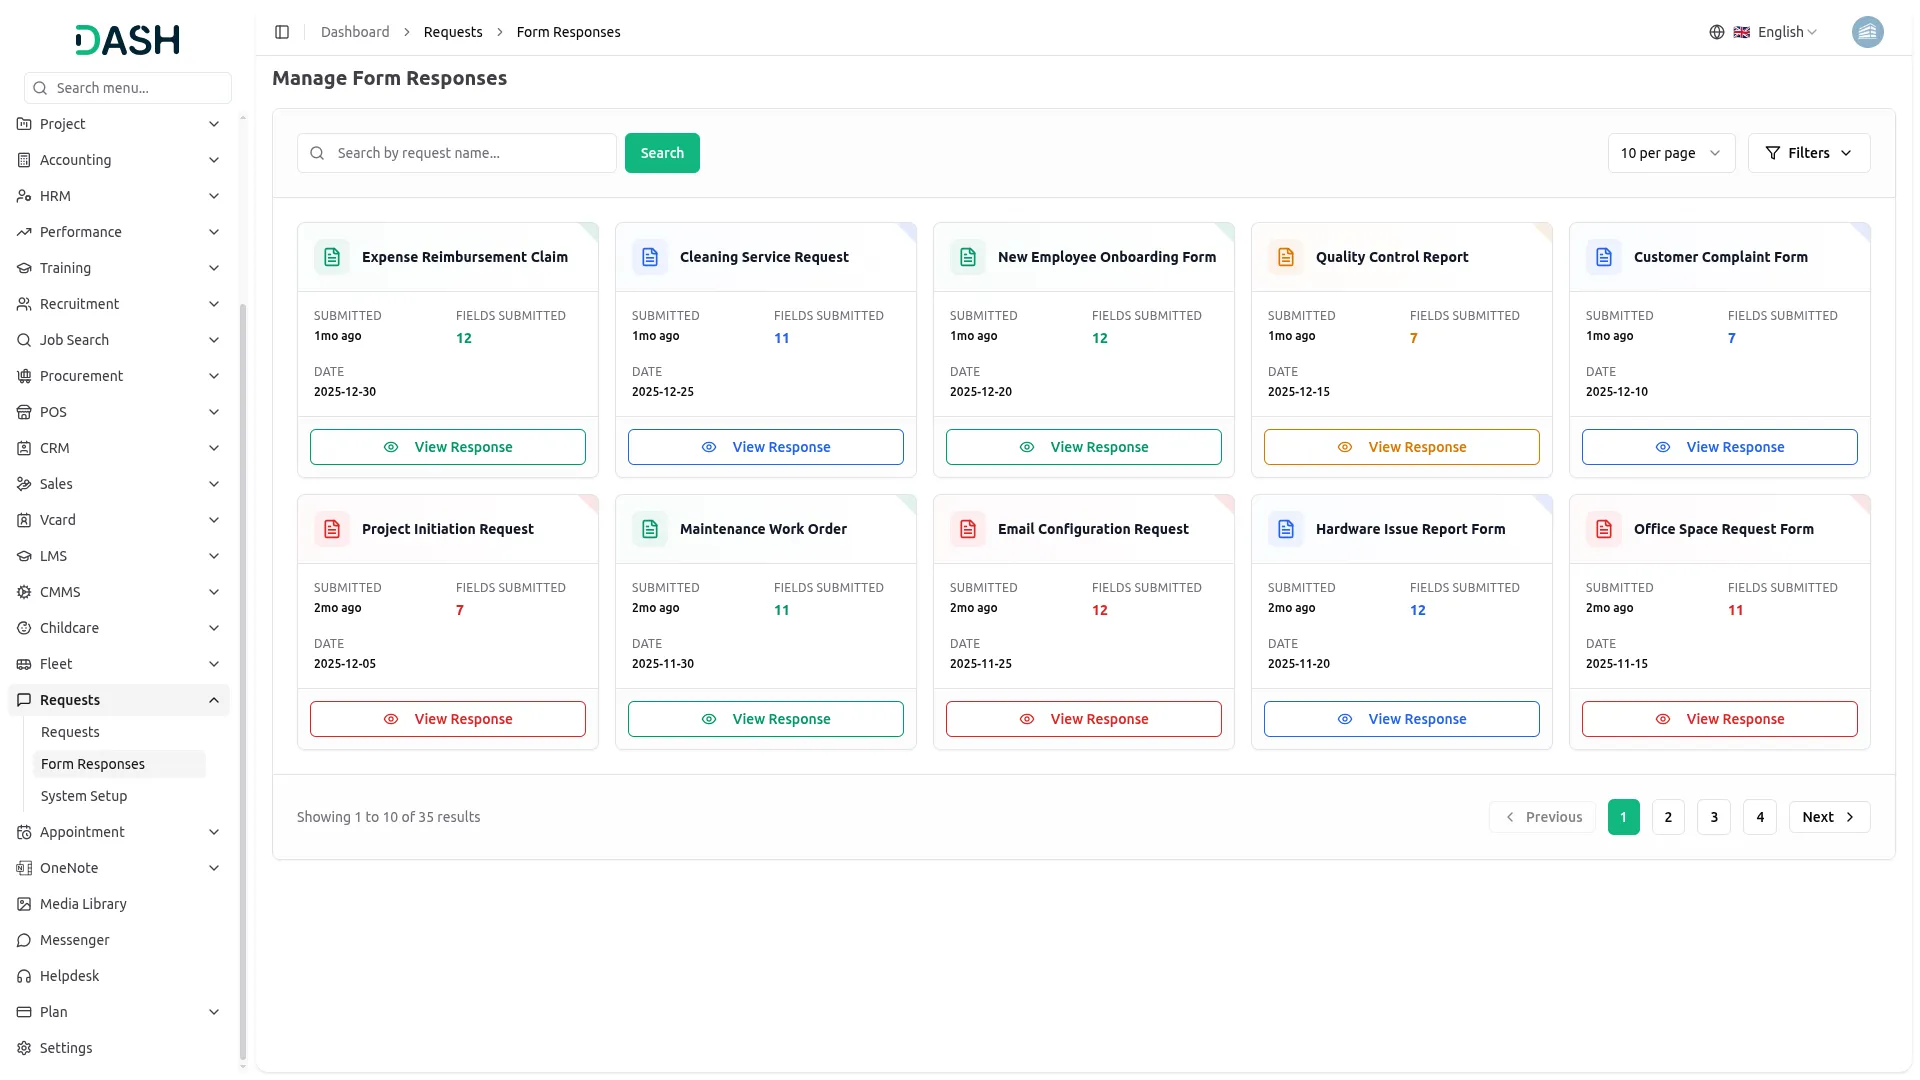
Task: Open the System Setup submenu item
Action: pyautogui.click(x=84, y=796)
